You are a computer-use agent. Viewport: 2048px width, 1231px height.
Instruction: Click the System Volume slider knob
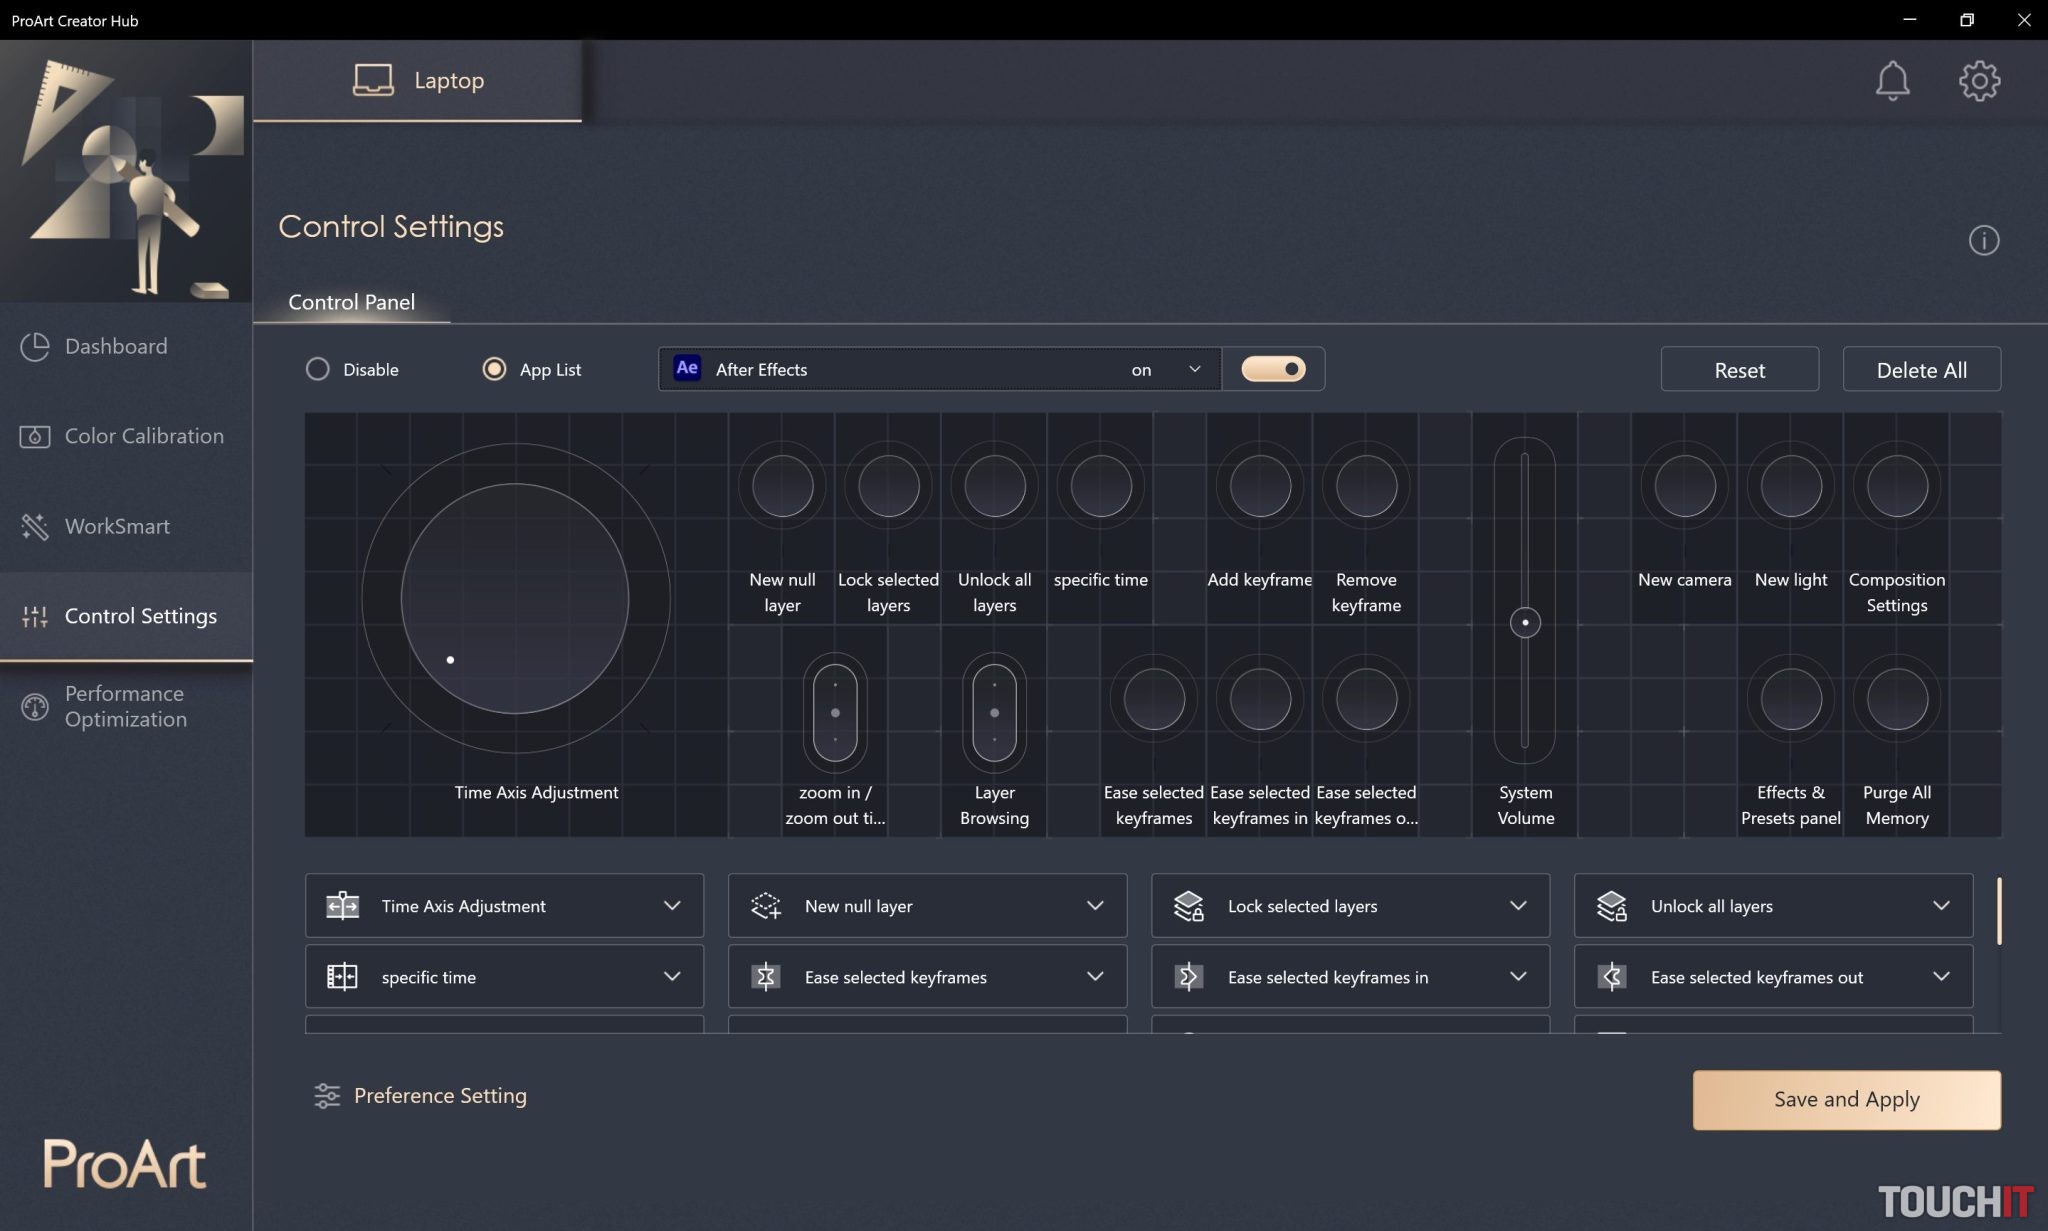point(1524,622)
